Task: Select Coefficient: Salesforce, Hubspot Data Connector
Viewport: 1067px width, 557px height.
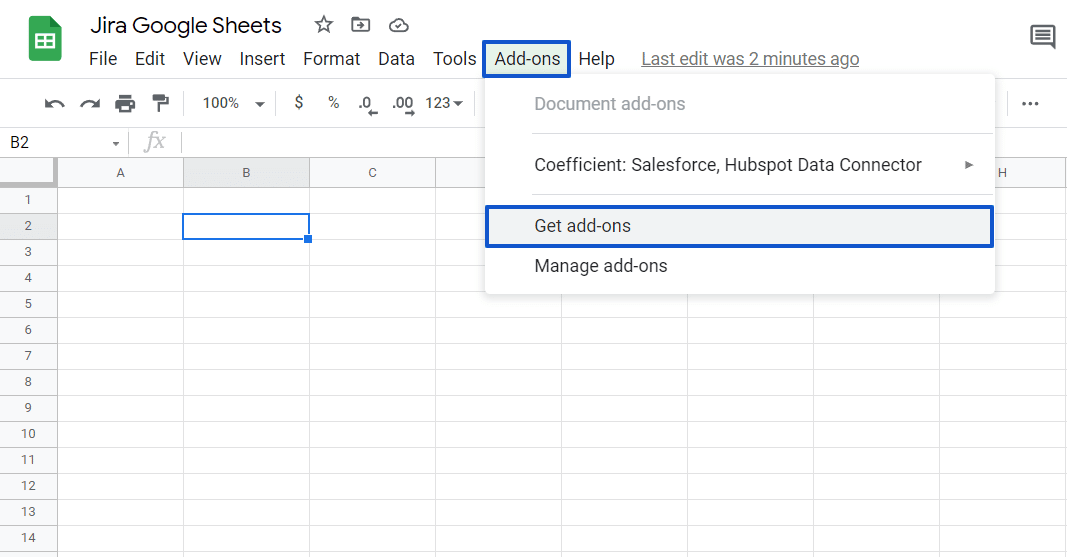Action: click(x=739, y=165)
